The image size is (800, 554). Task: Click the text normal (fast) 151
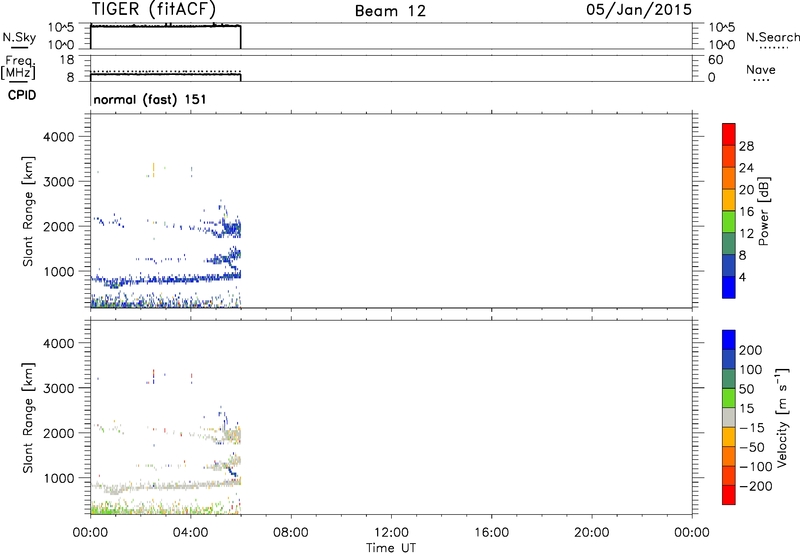(150, 99)
